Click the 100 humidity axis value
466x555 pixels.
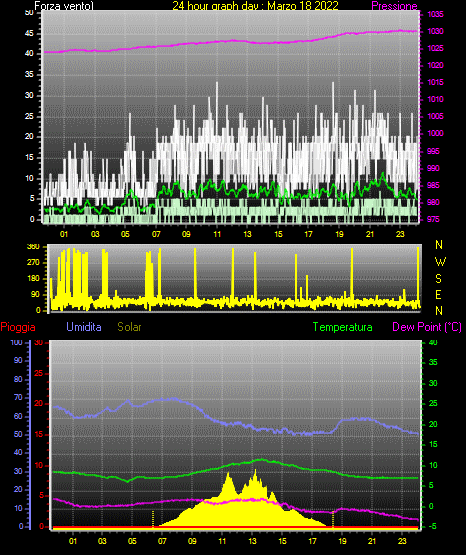(x=16, y=343)
